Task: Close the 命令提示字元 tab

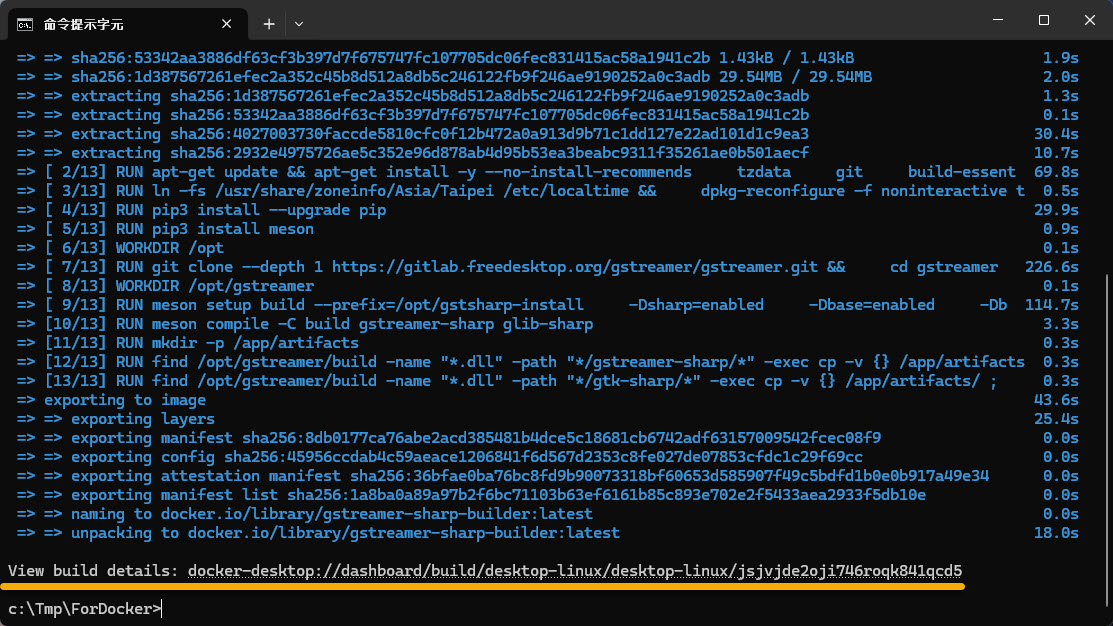Action: tap(231, 23)
